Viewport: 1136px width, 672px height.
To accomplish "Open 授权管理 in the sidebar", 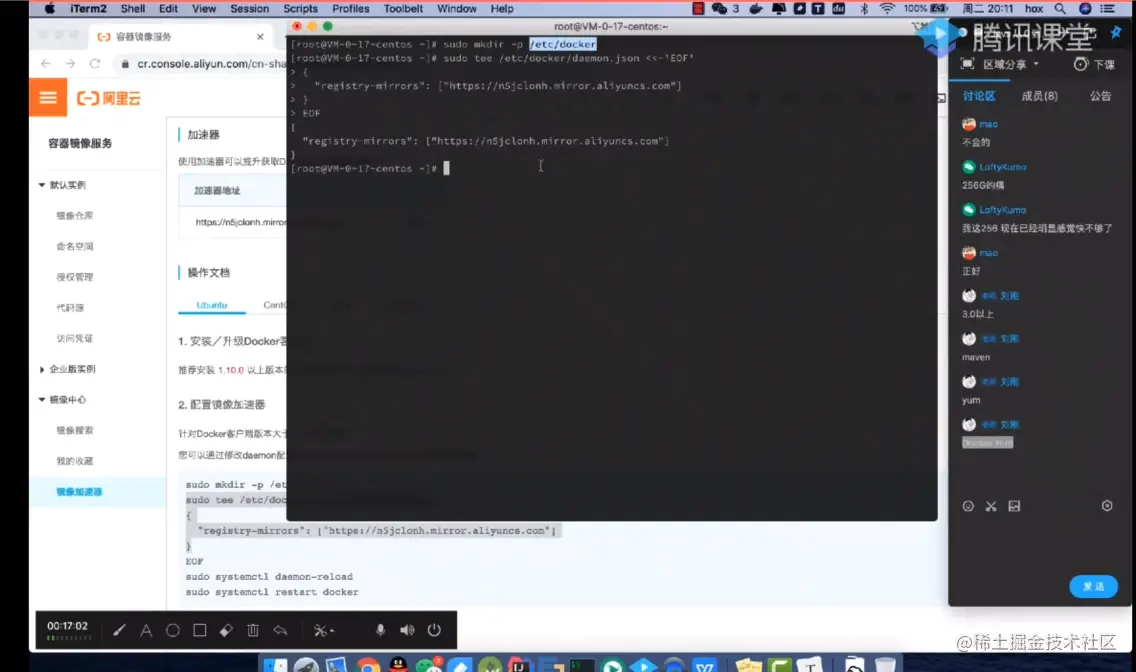I will tap(75, 277).
